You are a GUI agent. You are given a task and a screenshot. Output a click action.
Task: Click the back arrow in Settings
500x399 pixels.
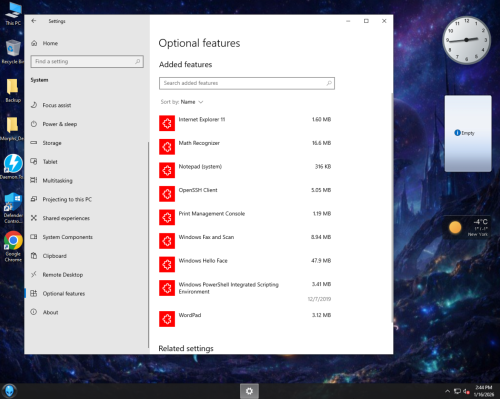pyautogui.click(x=34, y=21)
